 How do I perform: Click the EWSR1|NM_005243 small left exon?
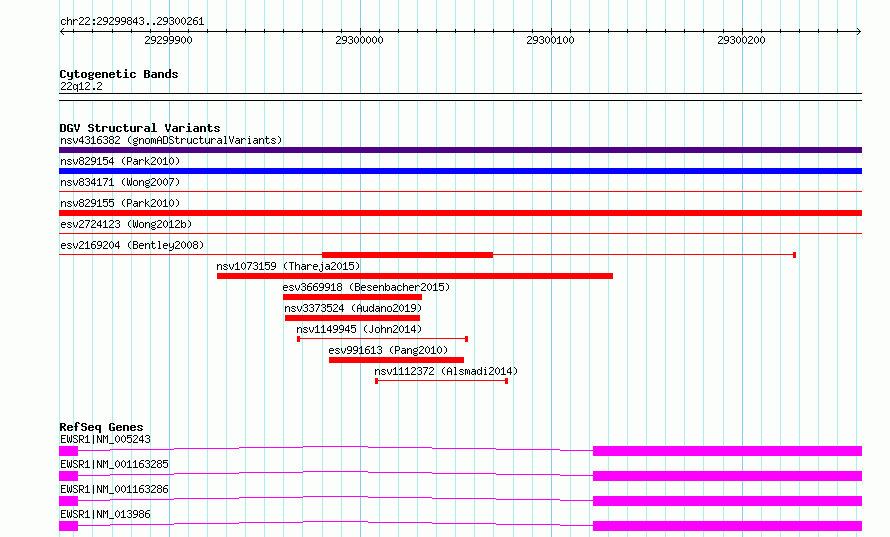[69, 451]
